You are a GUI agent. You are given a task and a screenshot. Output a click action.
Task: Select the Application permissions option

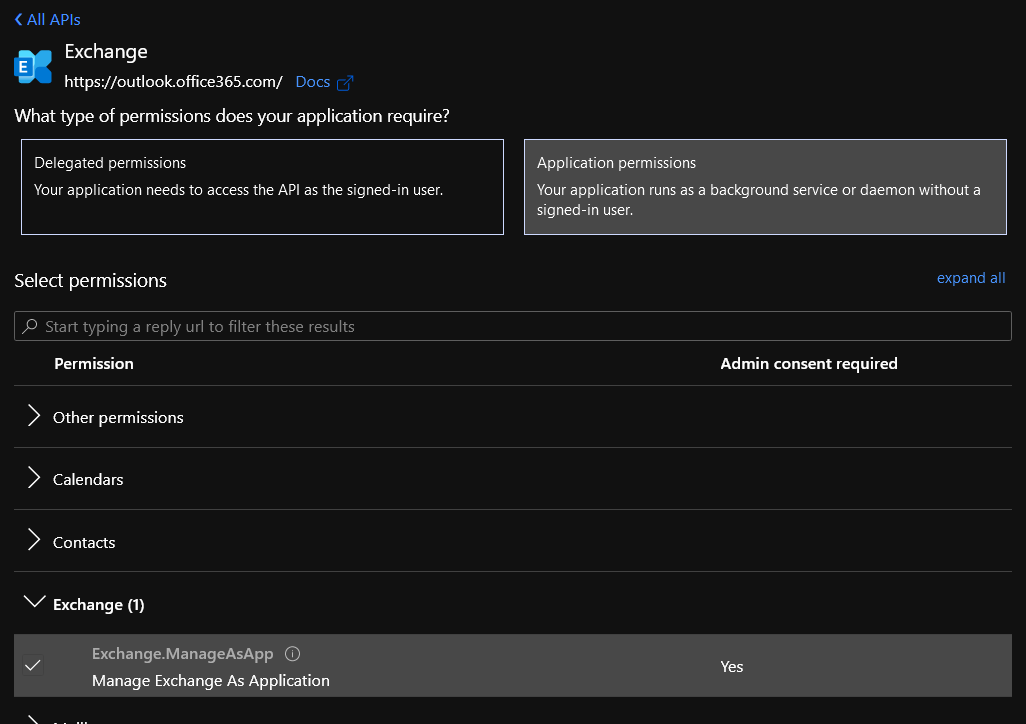[765, 187]
